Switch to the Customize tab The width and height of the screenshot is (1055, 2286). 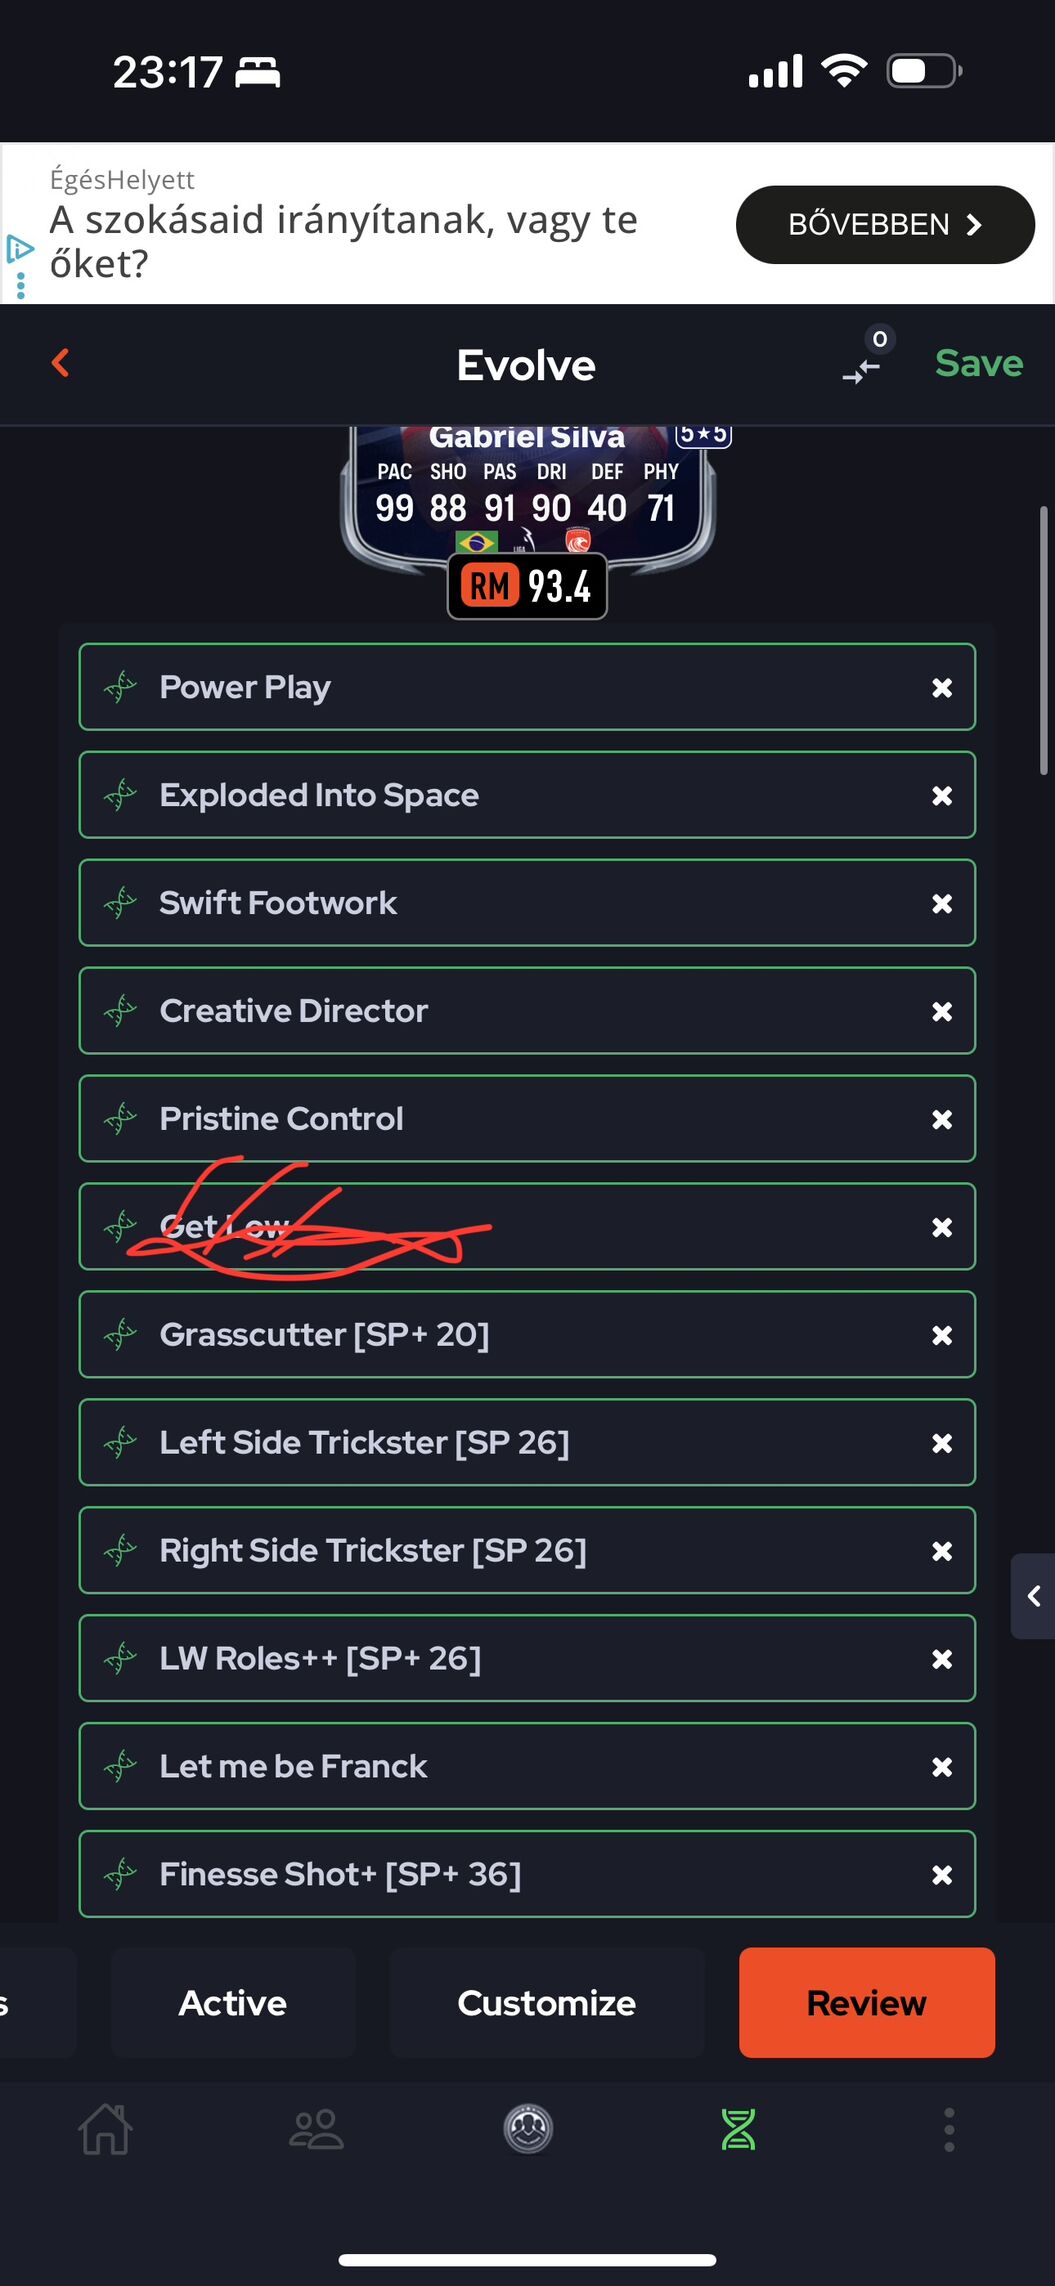[x=547, y=2003]
